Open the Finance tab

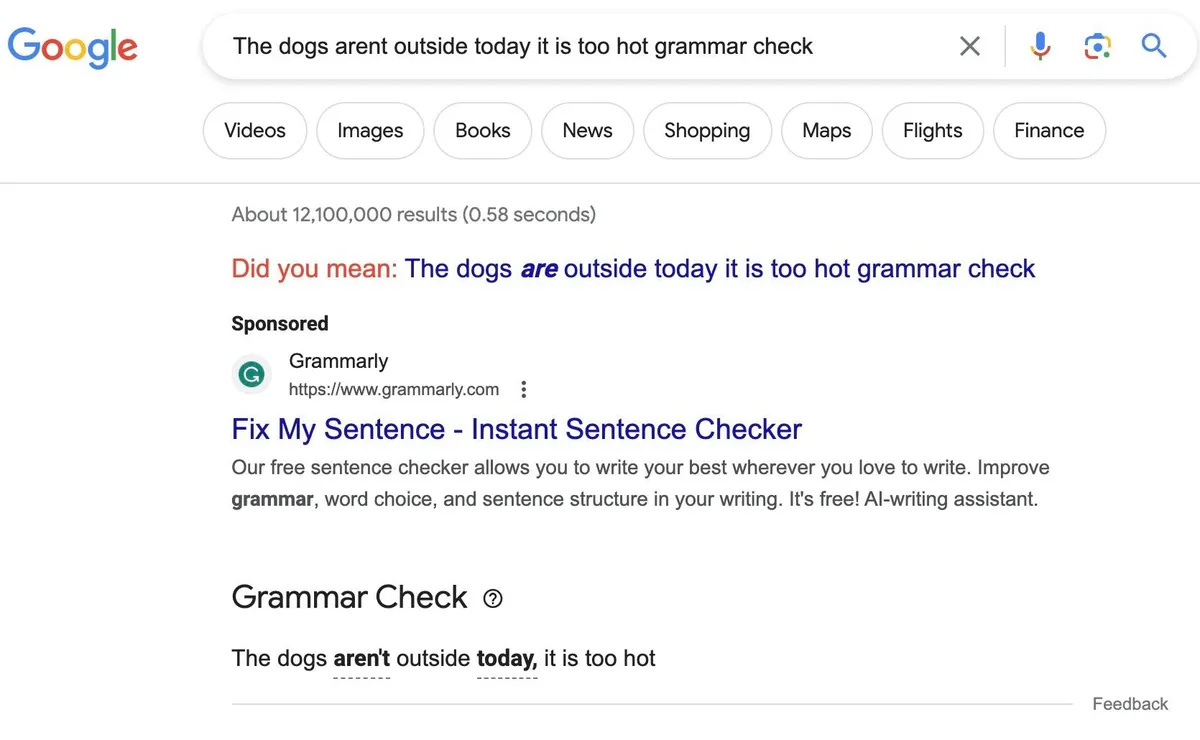coord(1049,131)
